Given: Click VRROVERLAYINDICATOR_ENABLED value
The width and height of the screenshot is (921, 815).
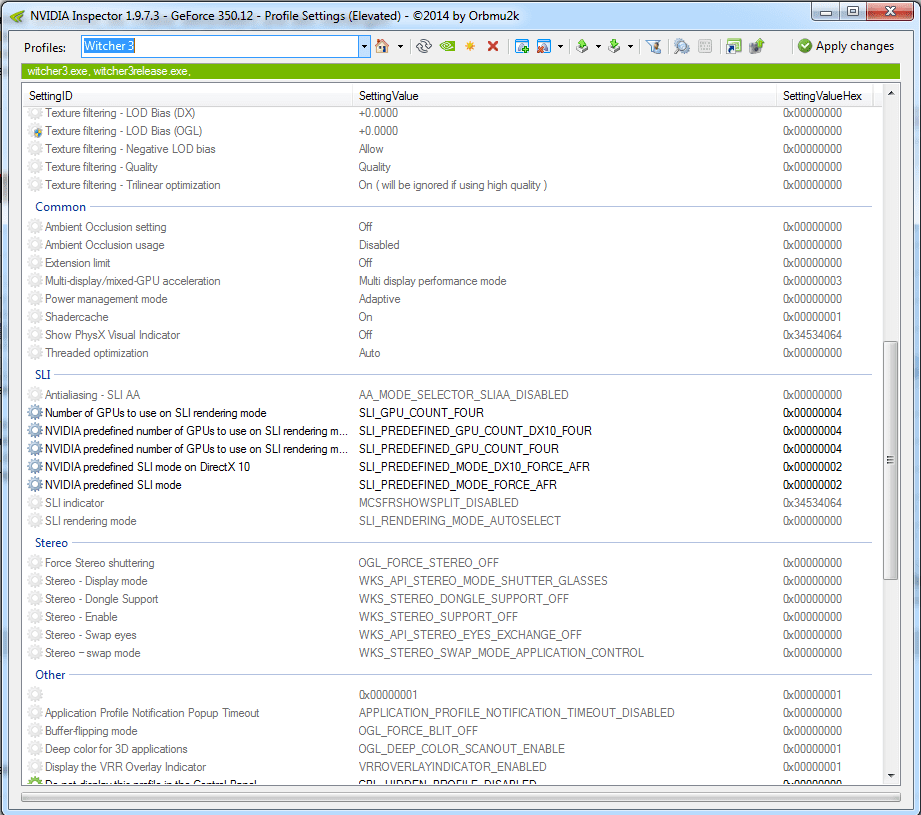Looking at the screenshot, I should tap(452, 767).
